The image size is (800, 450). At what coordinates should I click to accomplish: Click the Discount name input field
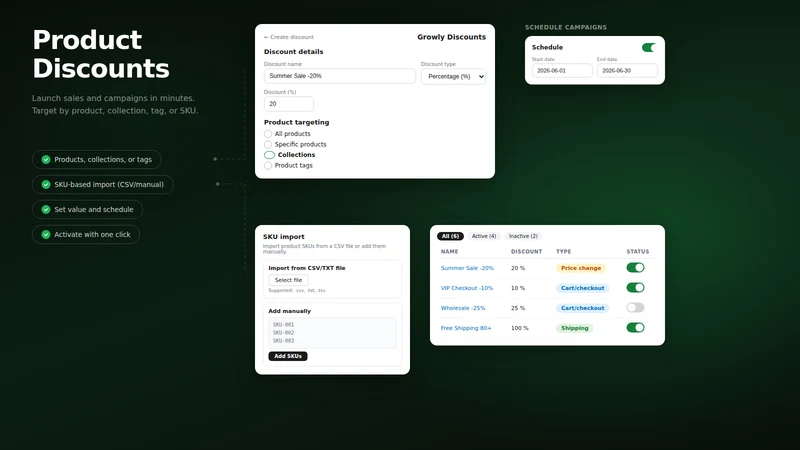coord(340,76)
